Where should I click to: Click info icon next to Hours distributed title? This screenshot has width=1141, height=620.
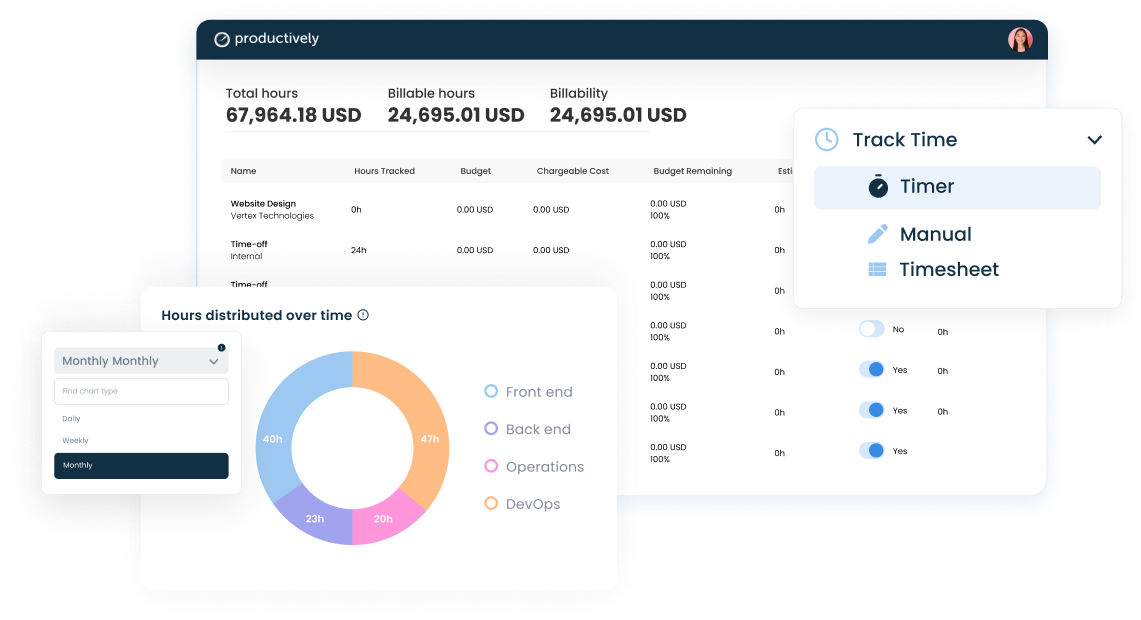[363, 315]
